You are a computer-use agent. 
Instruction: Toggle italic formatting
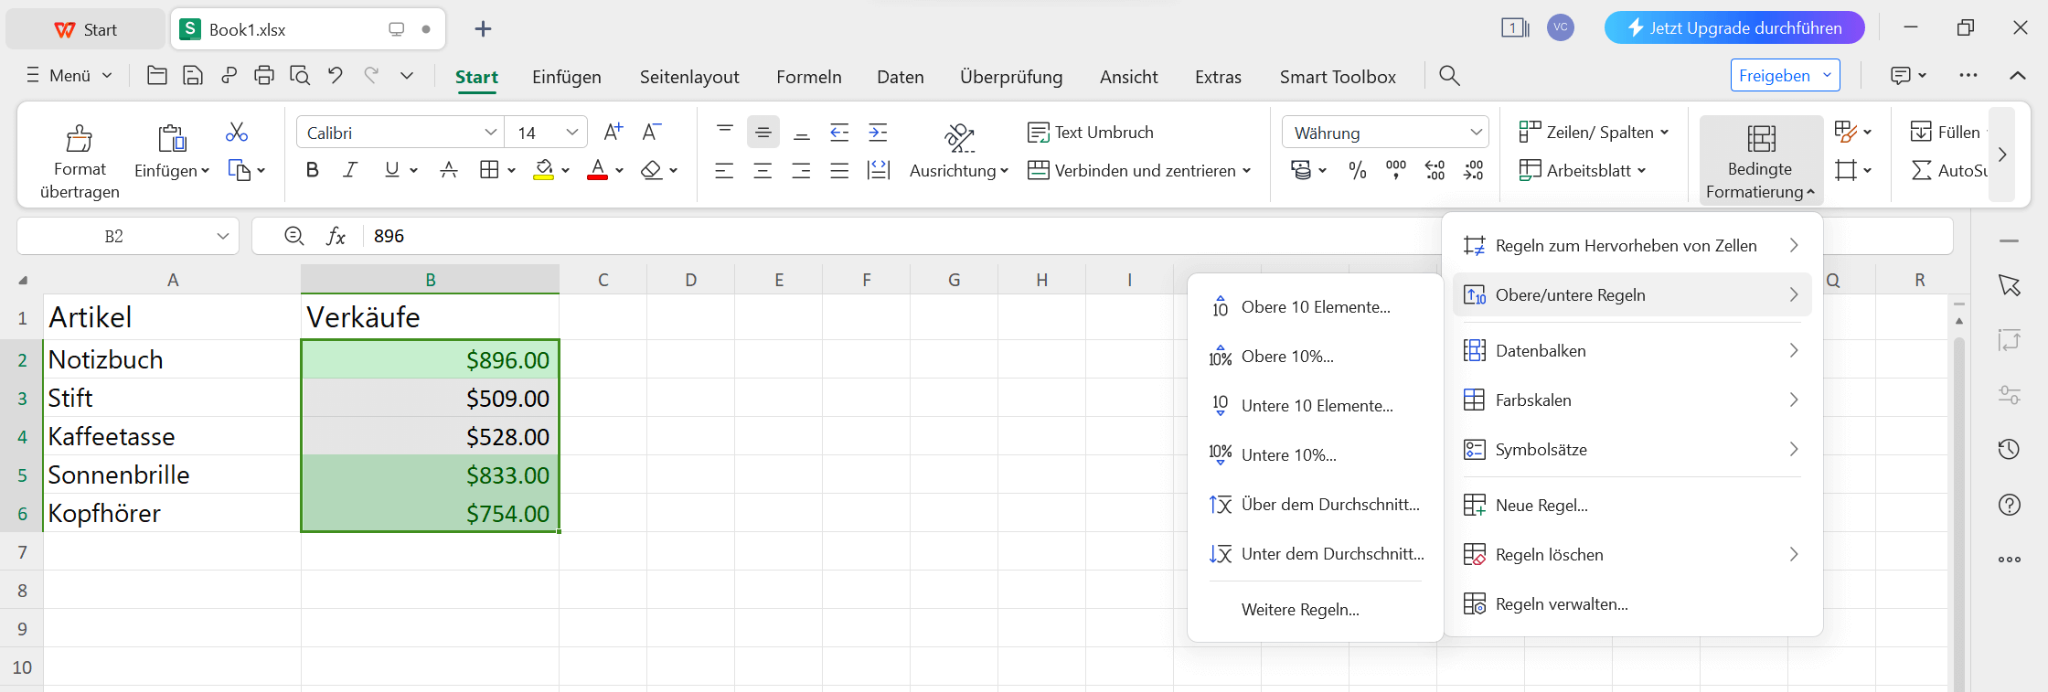[350, 170]
